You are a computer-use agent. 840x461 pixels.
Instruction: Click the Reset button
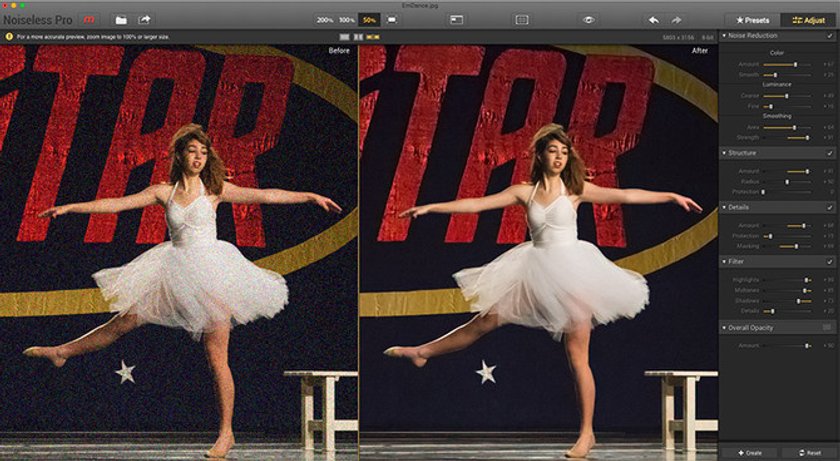(809, 453)
